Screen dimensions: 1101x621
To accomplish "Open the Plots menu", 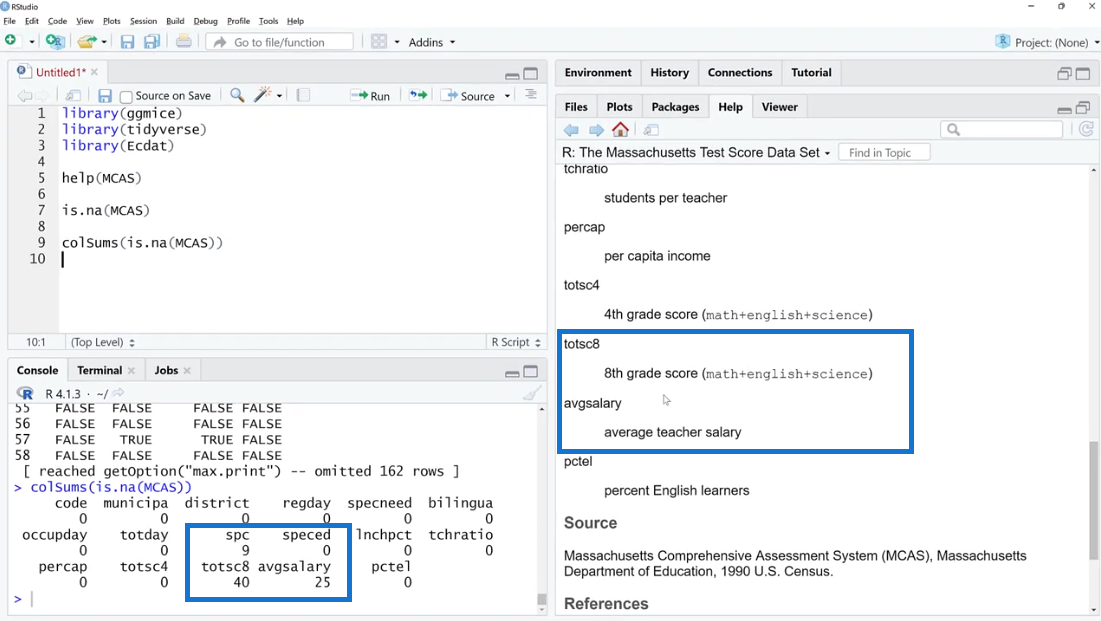I will click(x=112, y=21).
